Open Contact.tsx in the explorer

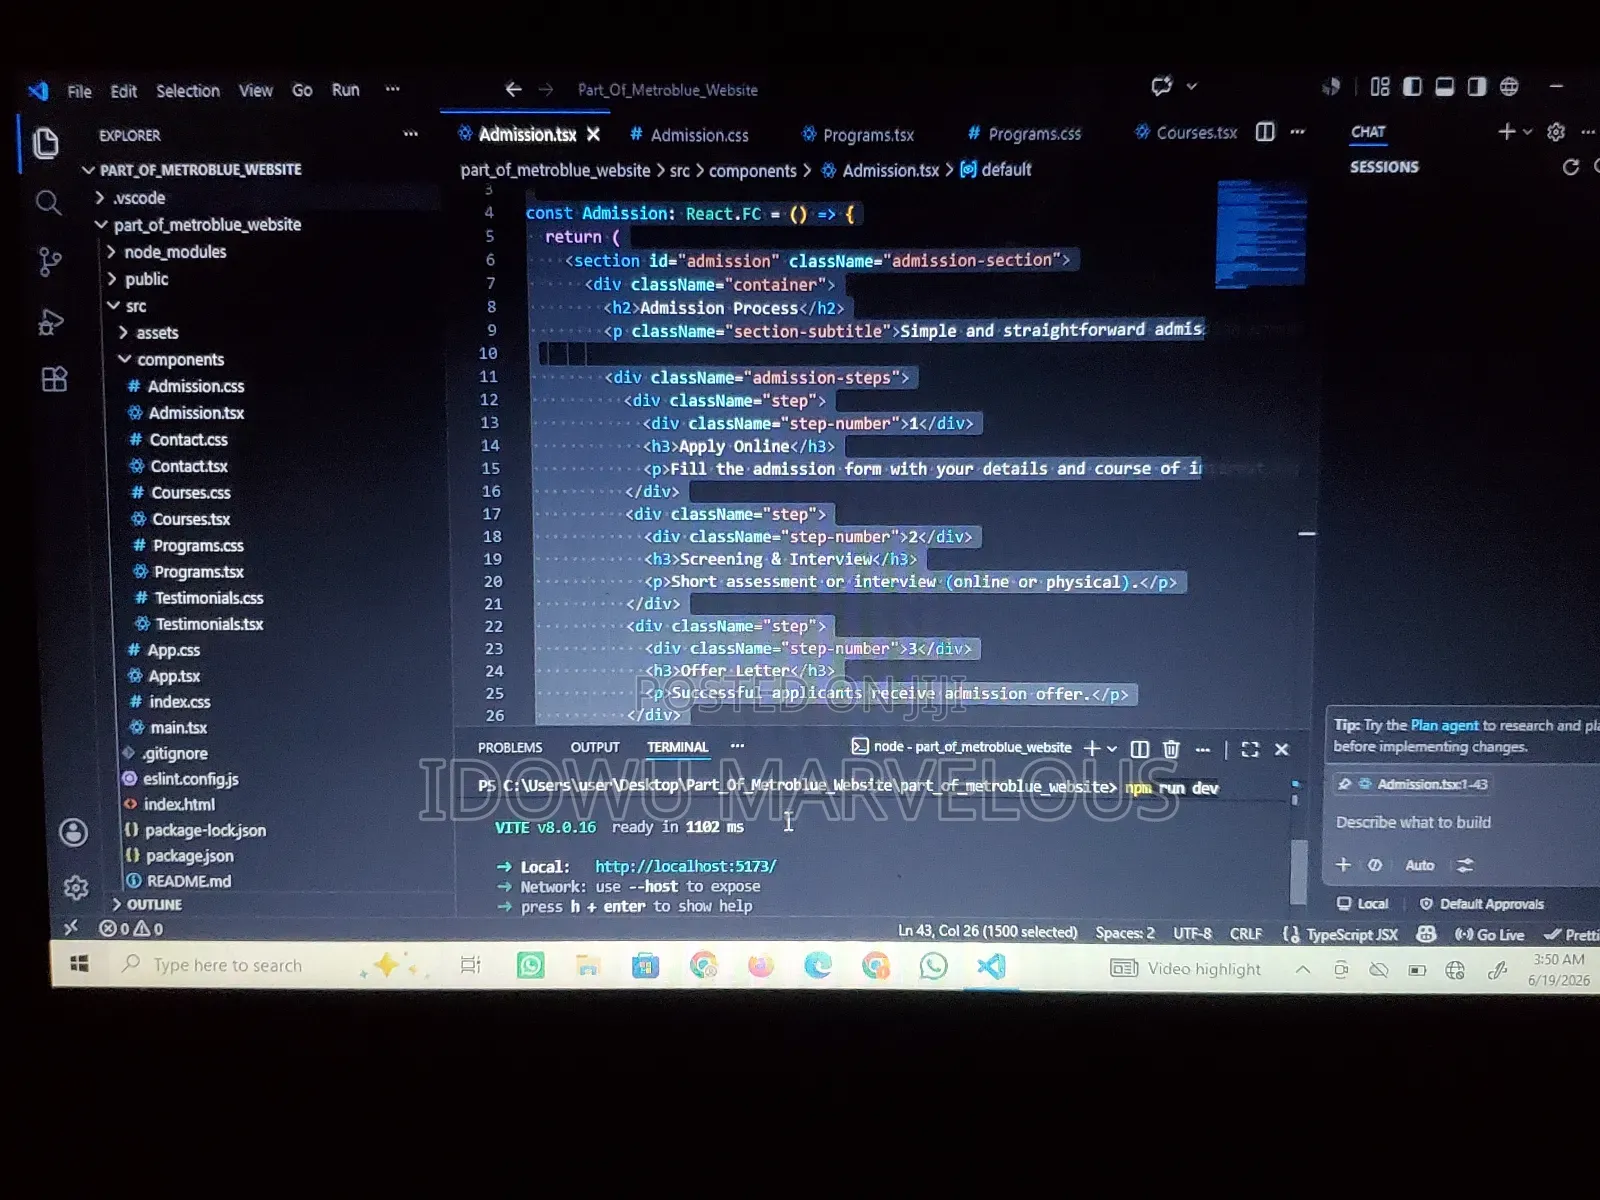click(189, 466)
